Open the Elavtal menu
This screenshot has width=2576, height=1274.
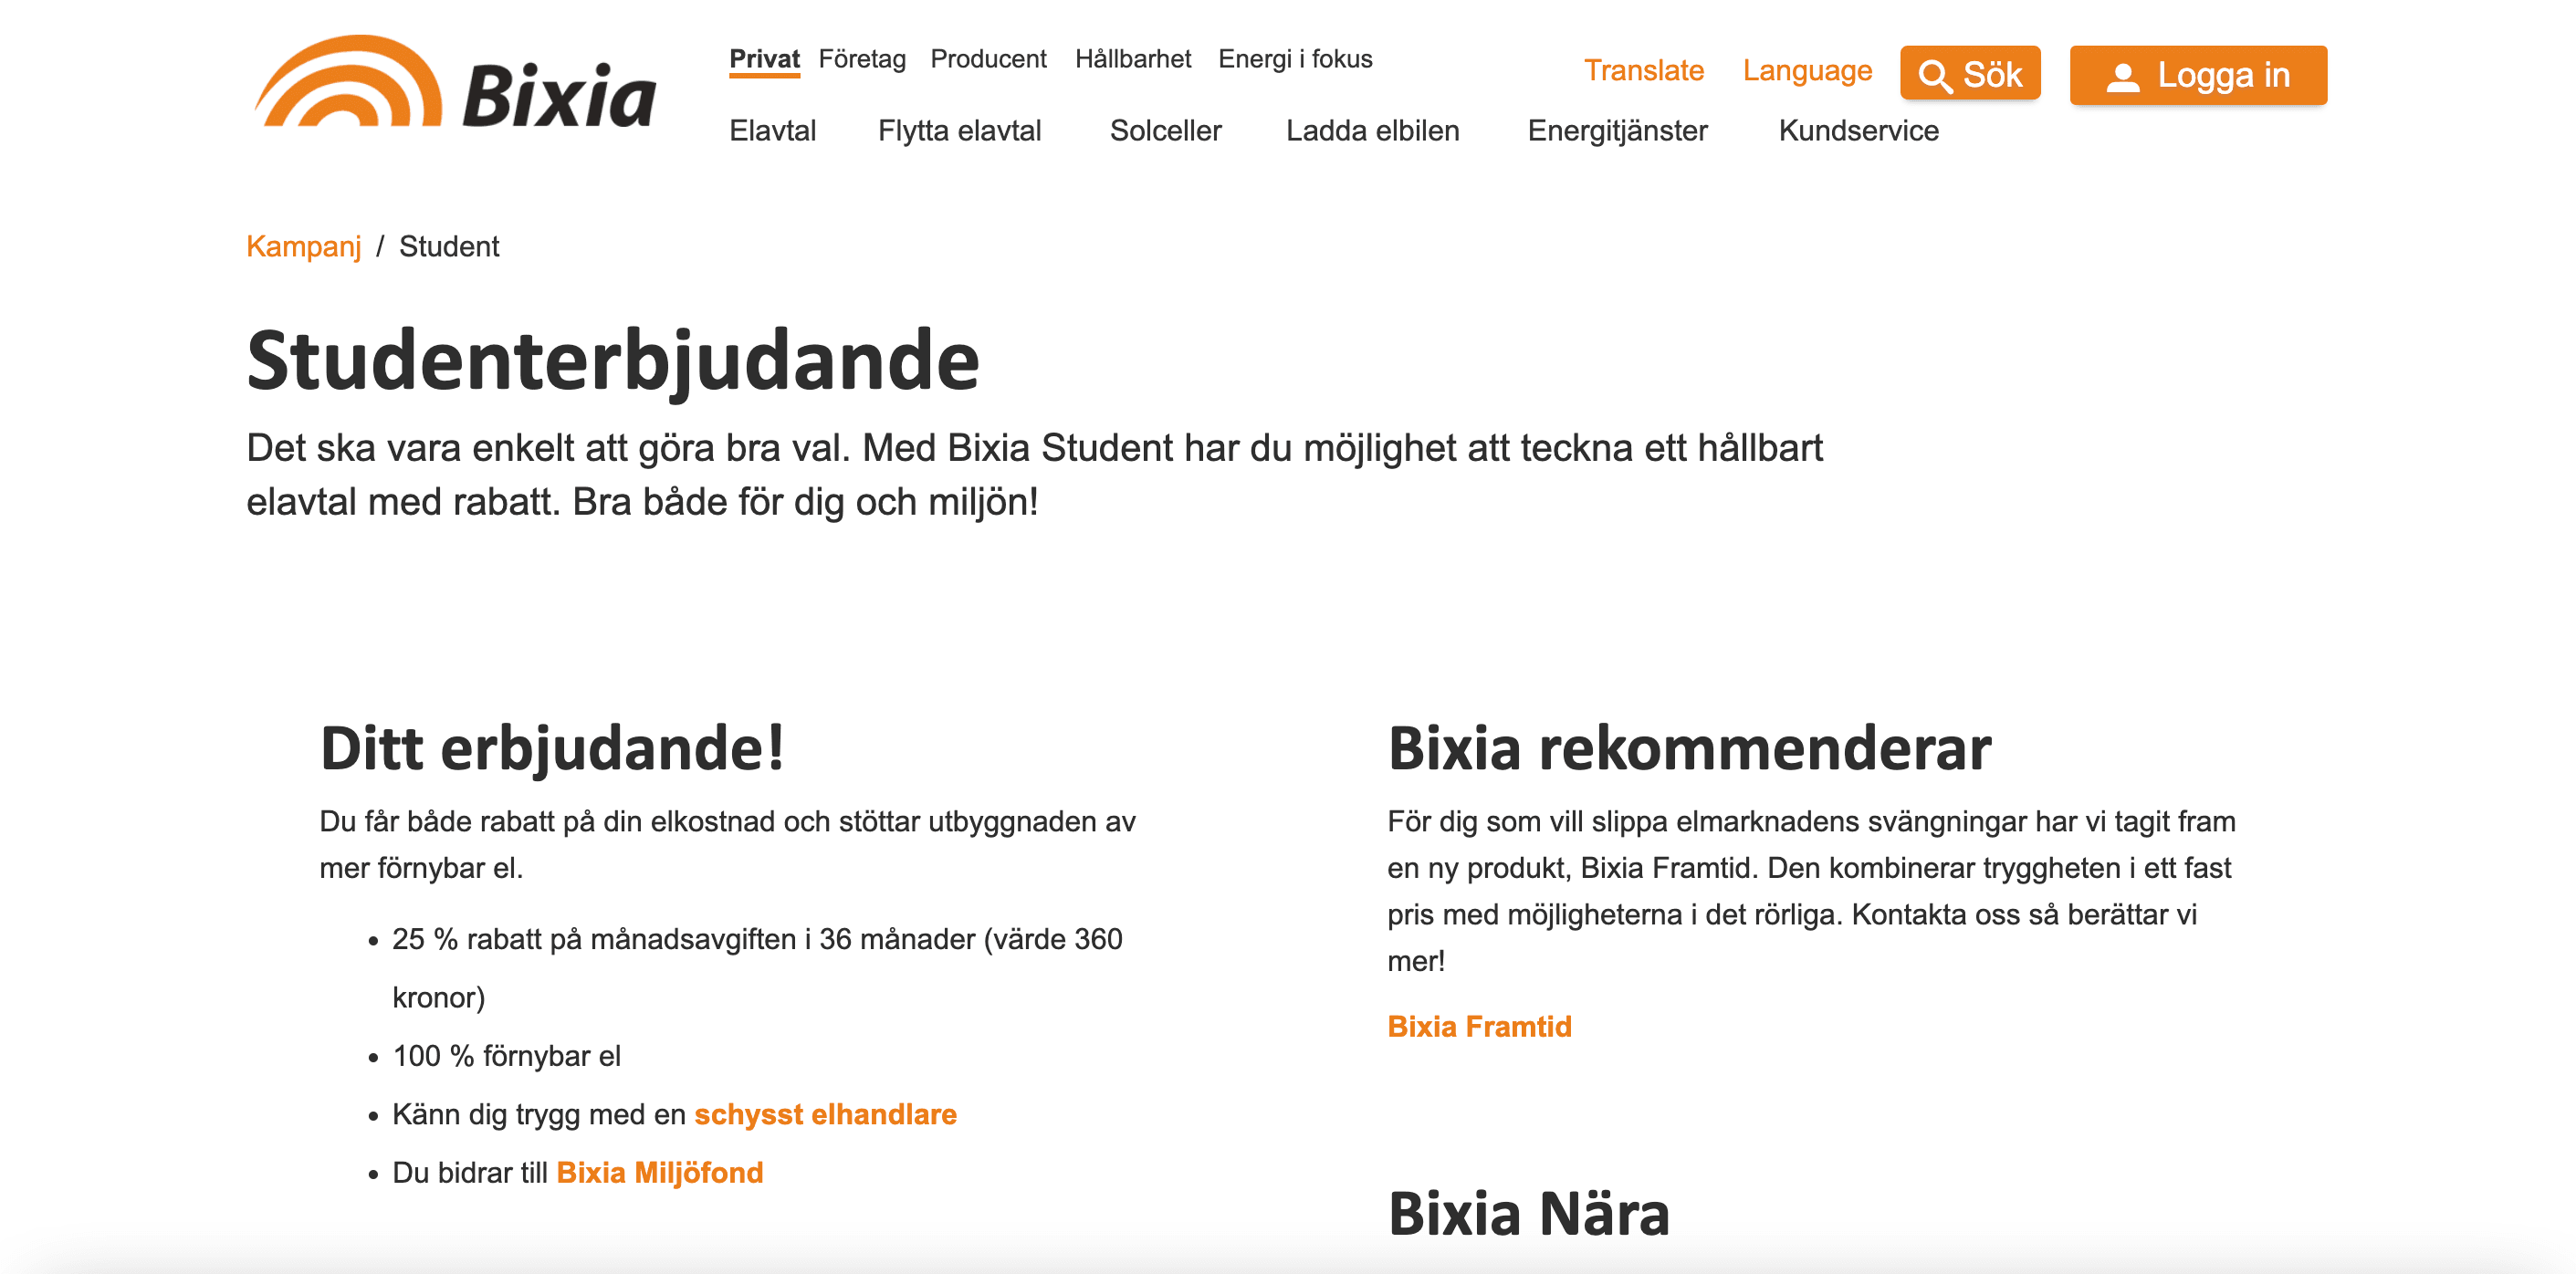click(772, 130)
